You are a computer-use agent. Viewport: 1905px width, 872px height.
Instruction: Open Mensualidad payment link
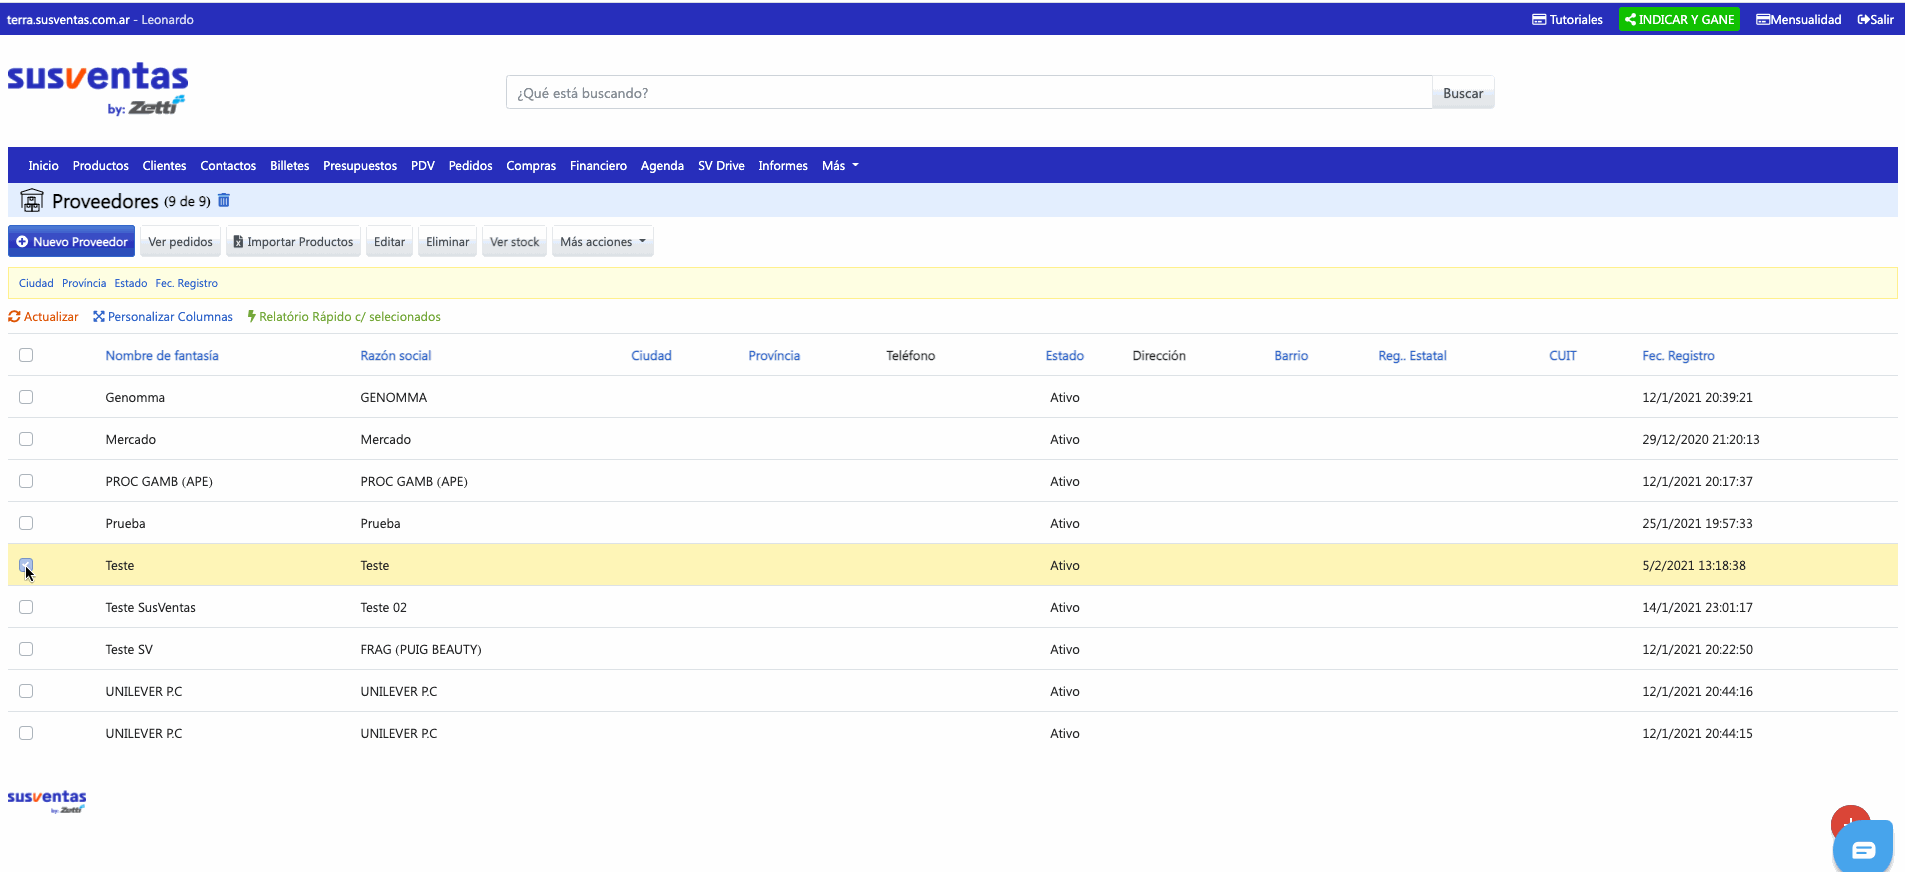pyautogui.click(x=1798, y=19)
